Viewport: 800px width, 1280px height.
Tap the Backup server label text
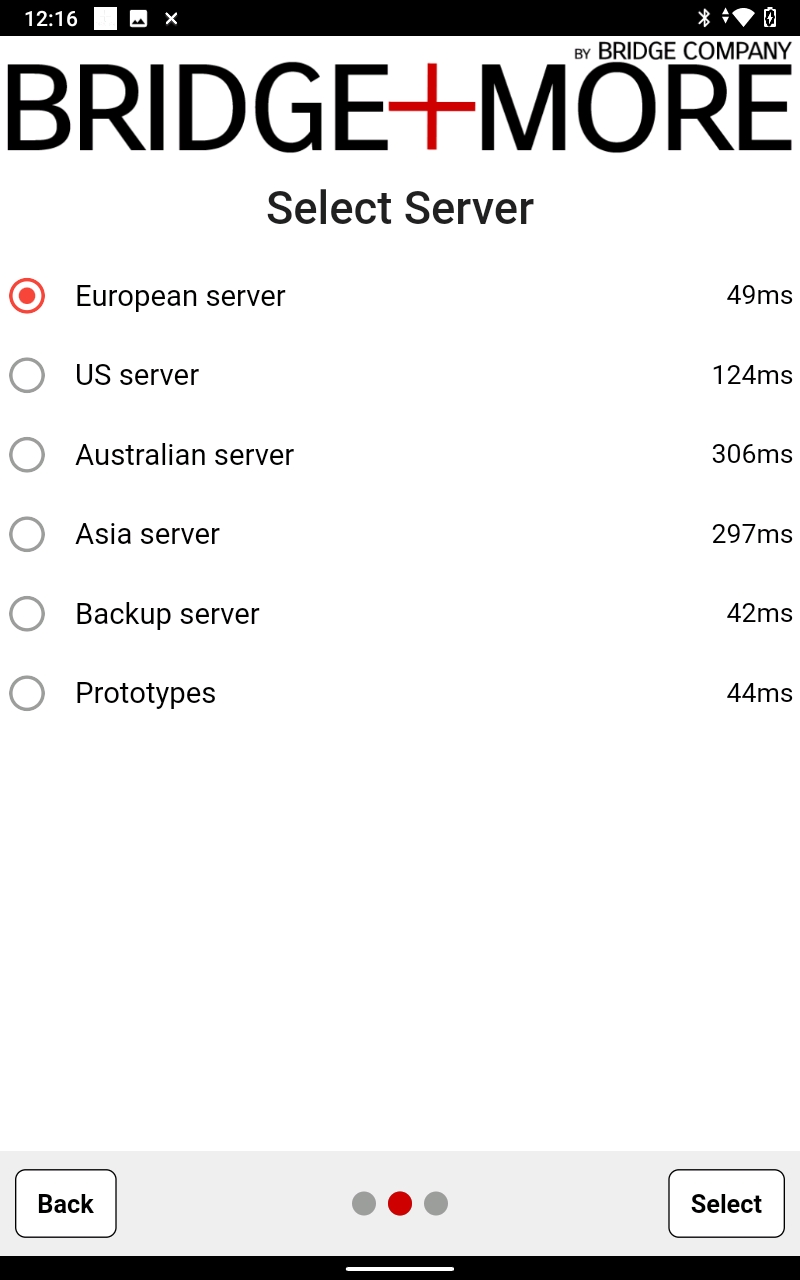tap(167, 614)
